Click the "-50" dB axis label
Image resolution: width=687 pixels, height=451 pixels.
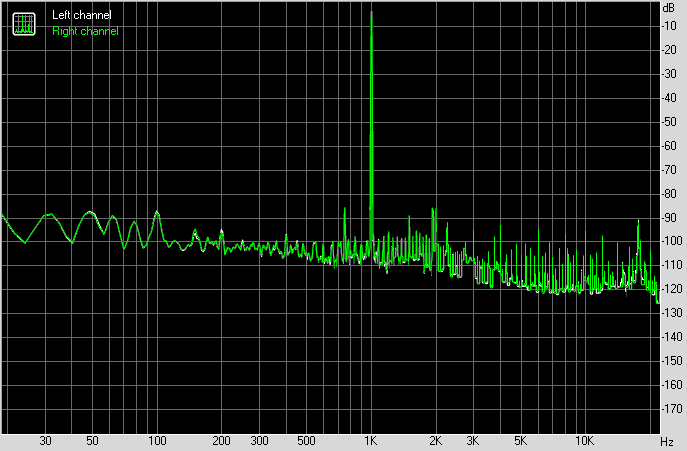pyautogui.click(x=669, y=122)
